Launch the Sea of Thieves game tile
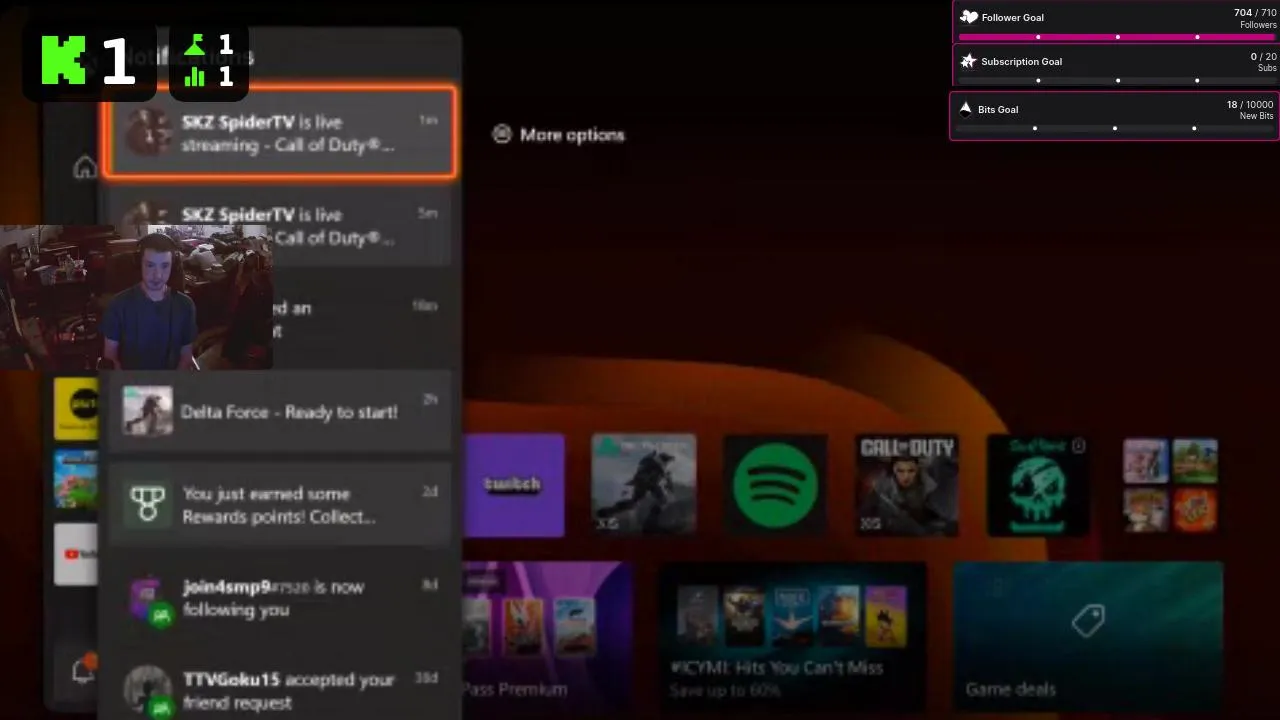The image size is (1280, 720). pyautogui.click(x=1039, y=485)
